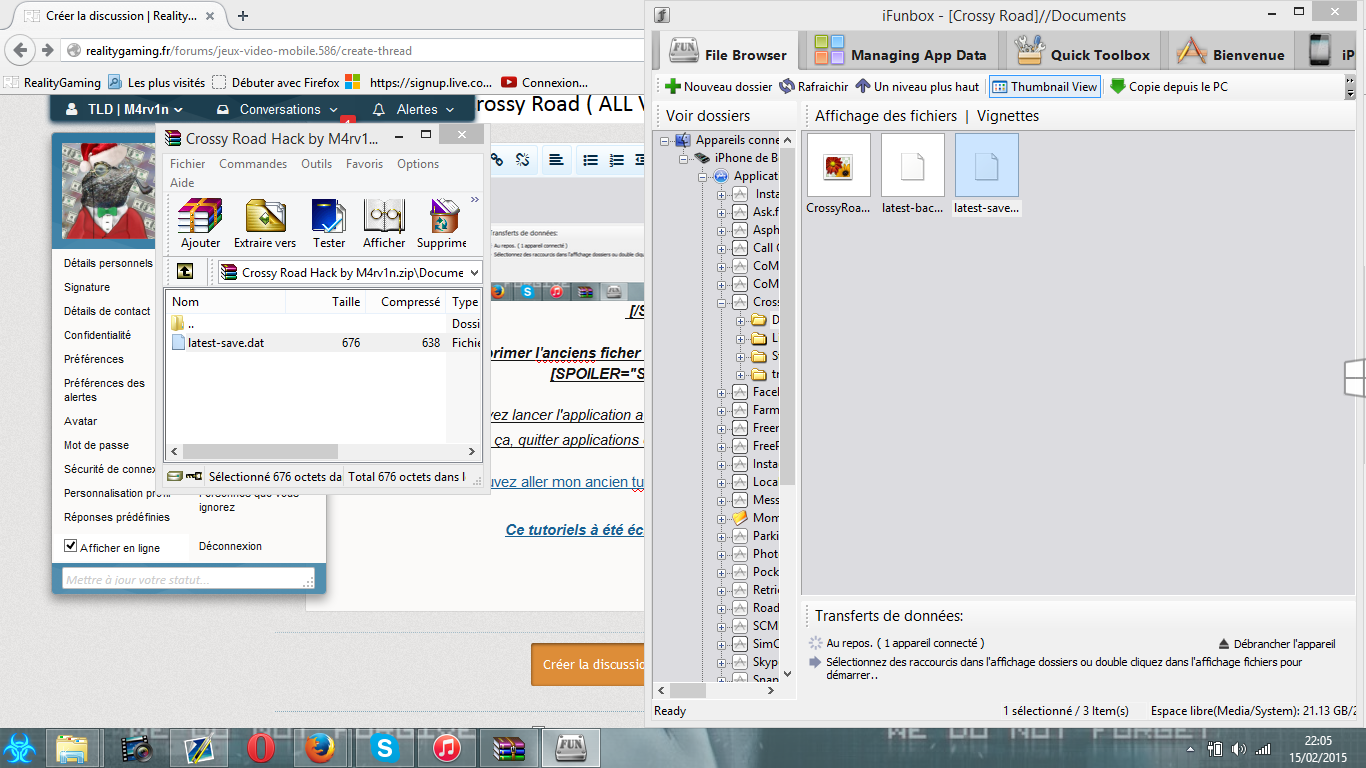Screen dimensions: 1366x768
Task: Click the forum editor numbered list icon
Action: point(616,160)
